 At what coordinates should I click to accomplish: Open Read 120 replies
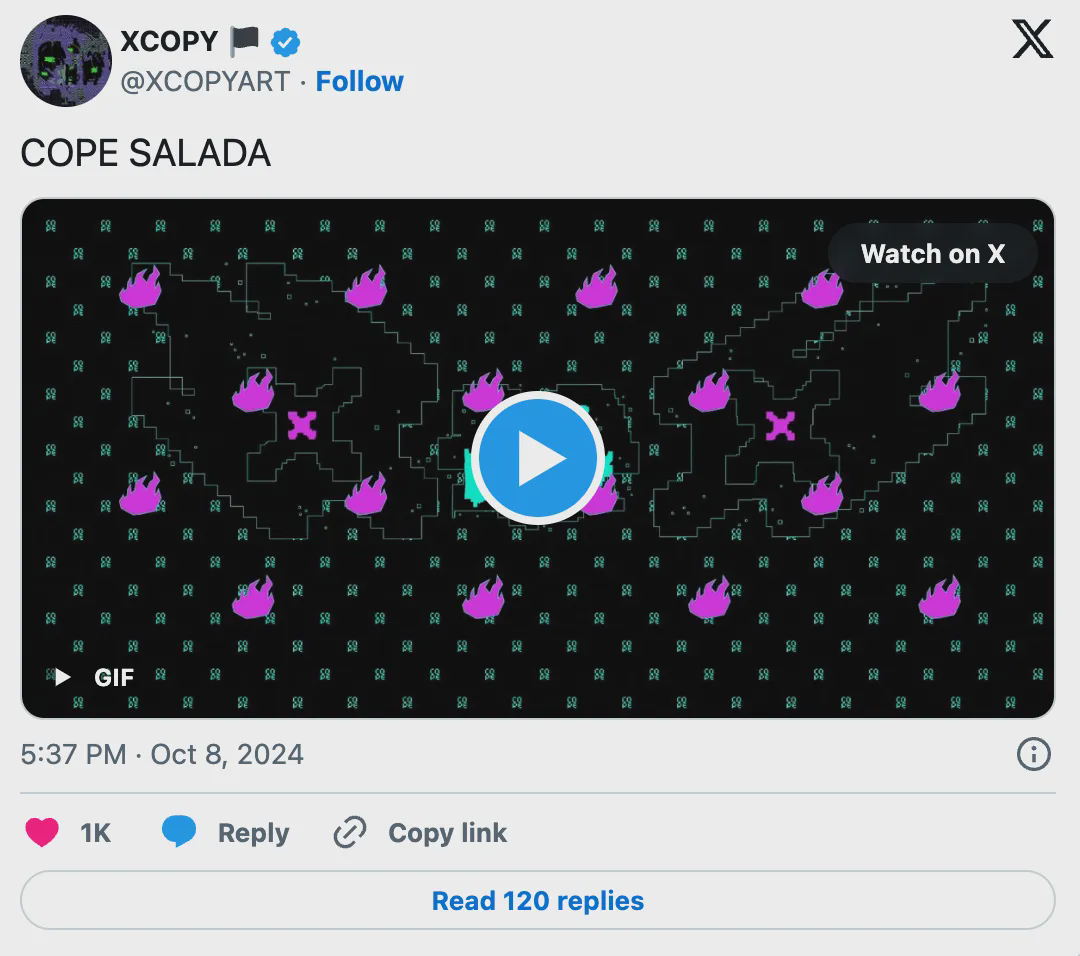(x=538, y=901)
